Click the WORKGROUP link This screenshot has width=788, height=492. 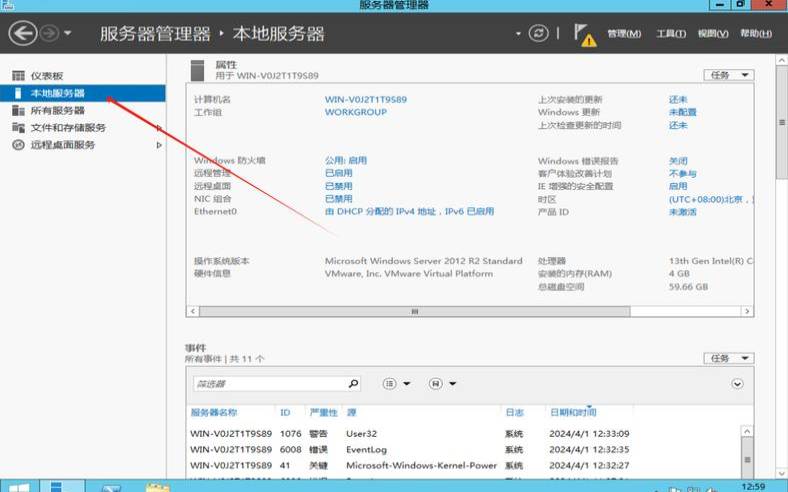coord(356,112)
